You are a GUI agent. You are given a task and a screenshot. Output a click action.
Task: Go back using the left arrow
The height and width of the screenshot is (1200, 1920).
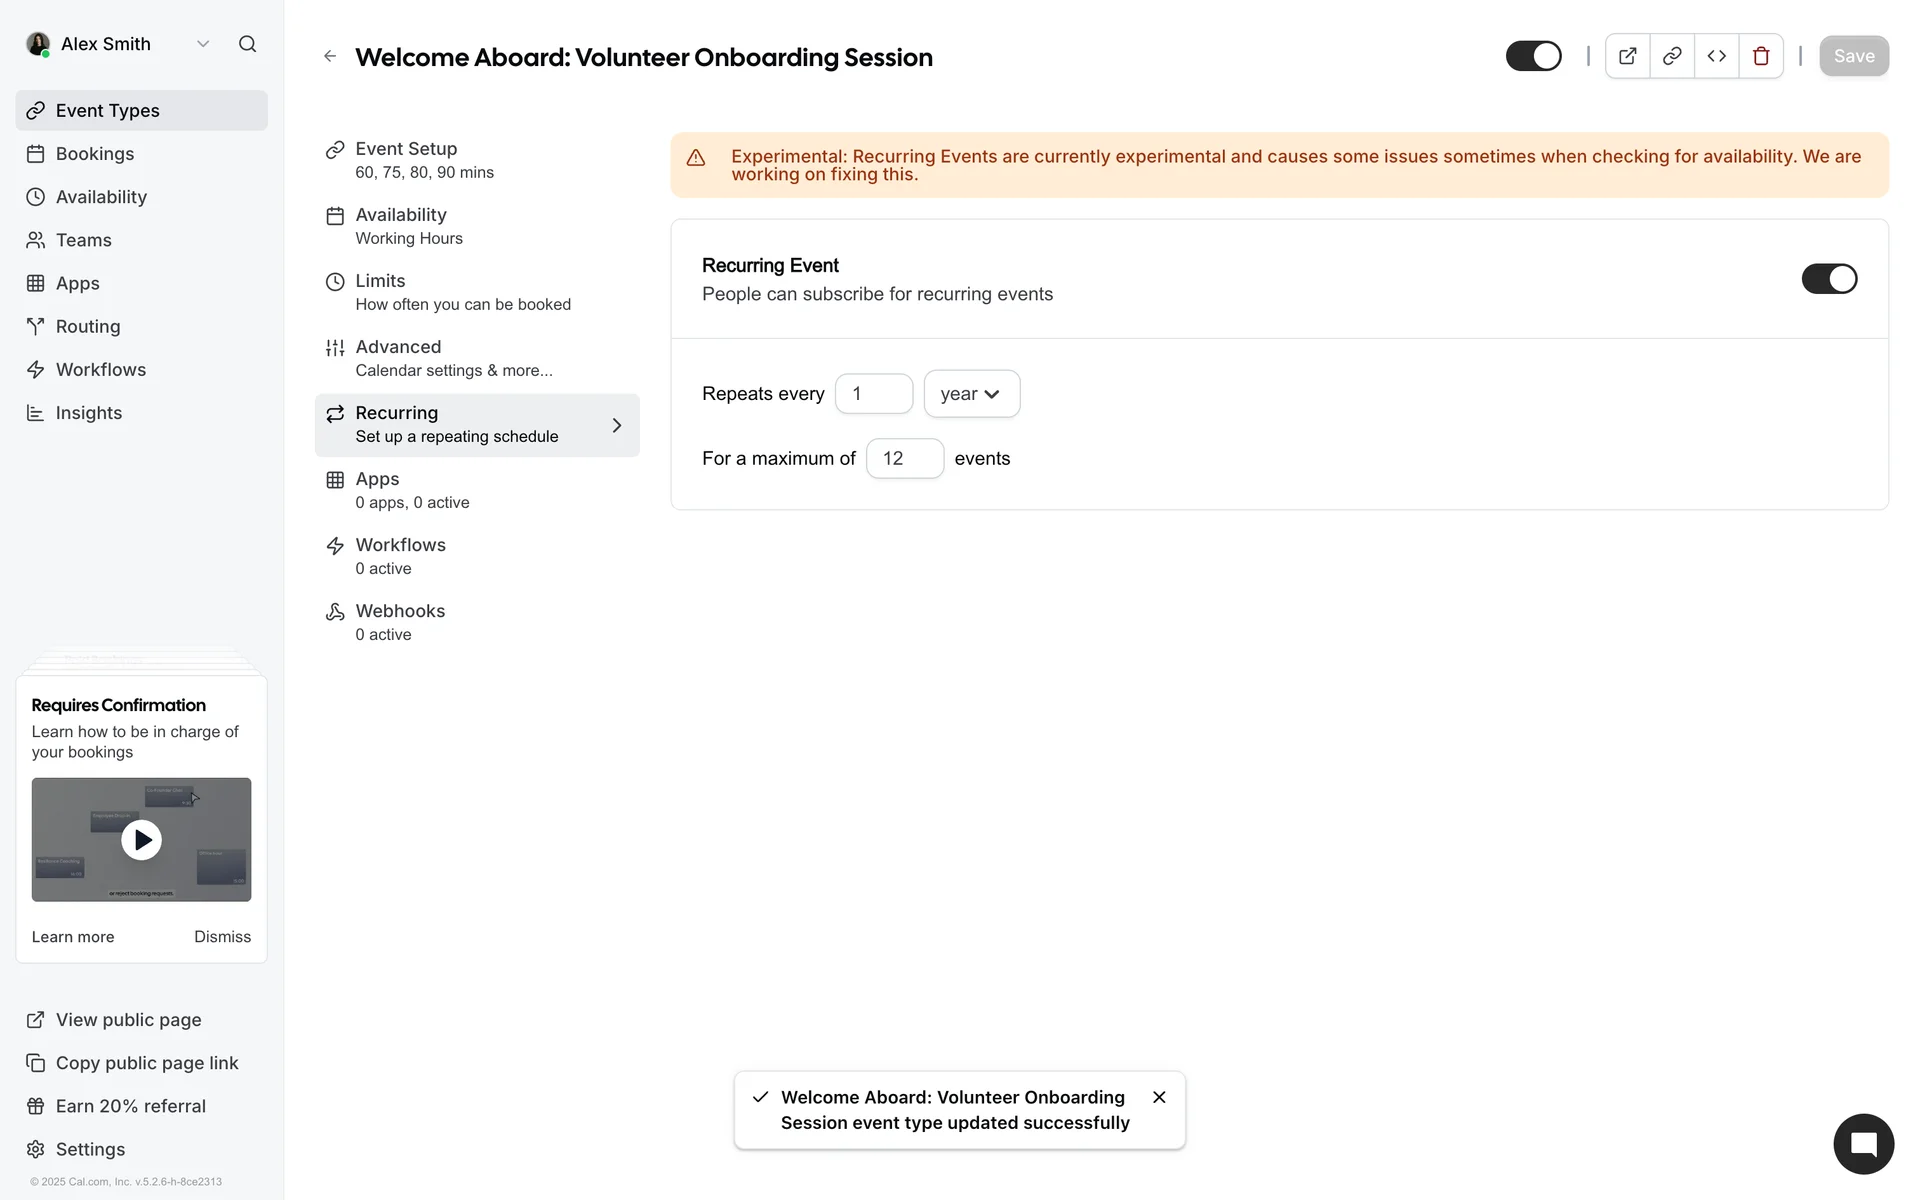[330, 56]
